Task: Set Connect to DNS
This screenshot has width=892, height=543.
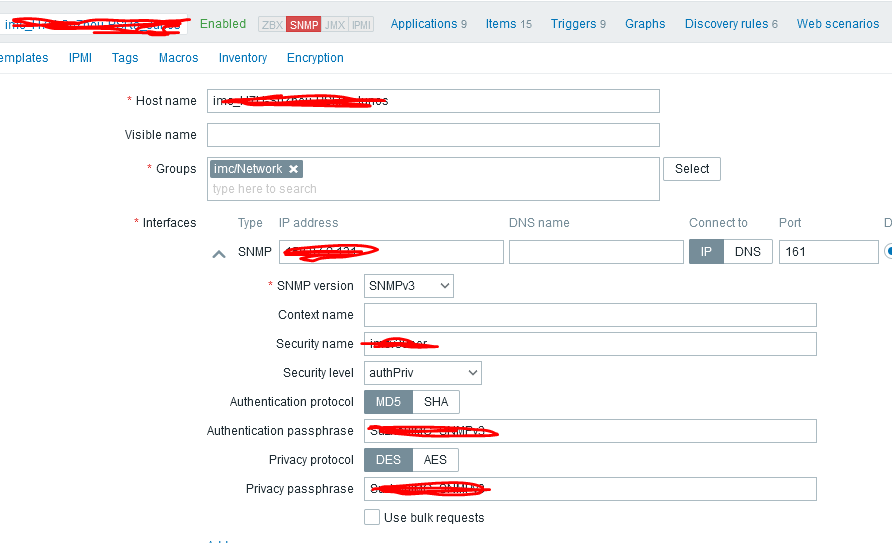Action: (x=748, y=252)
